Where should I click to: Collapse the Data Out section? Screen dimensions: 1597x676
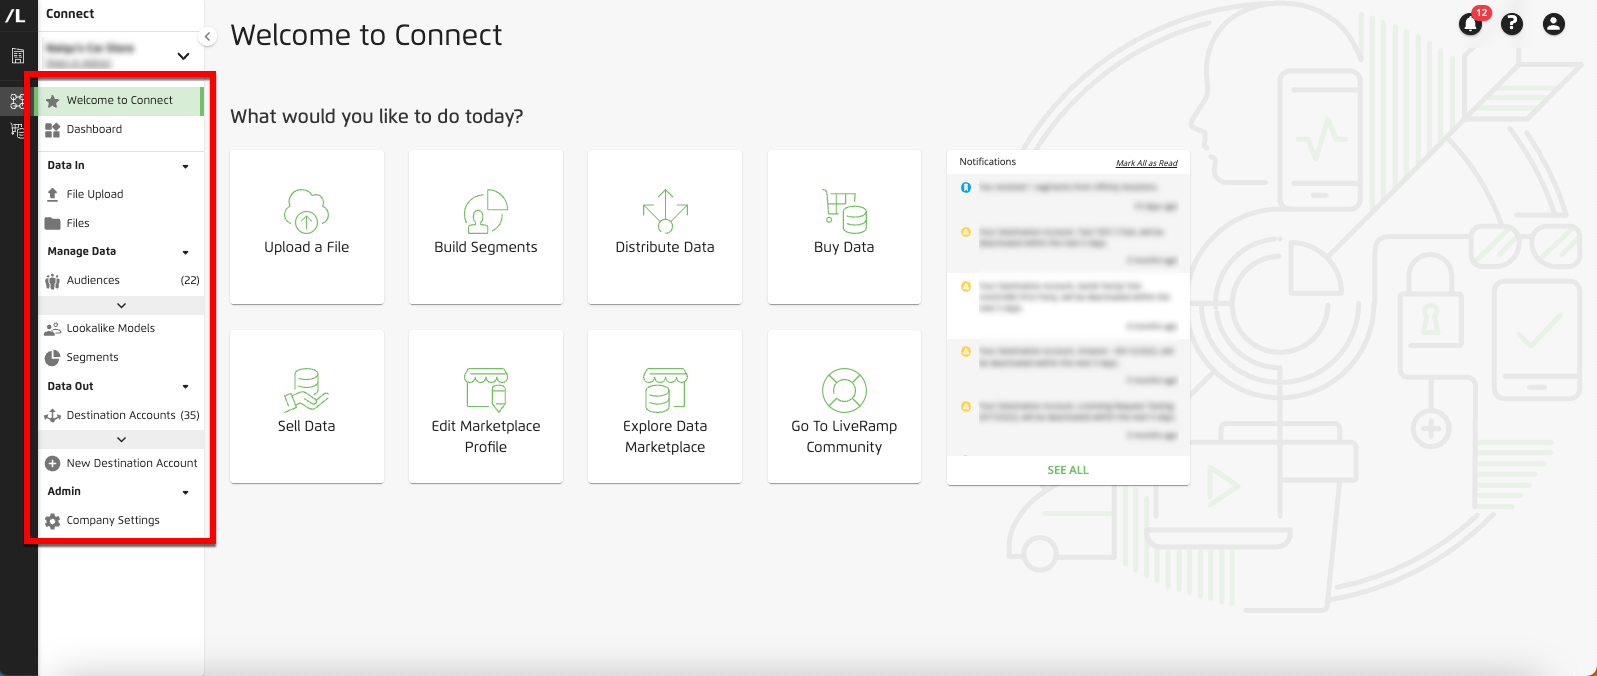[x=185, y=387]
